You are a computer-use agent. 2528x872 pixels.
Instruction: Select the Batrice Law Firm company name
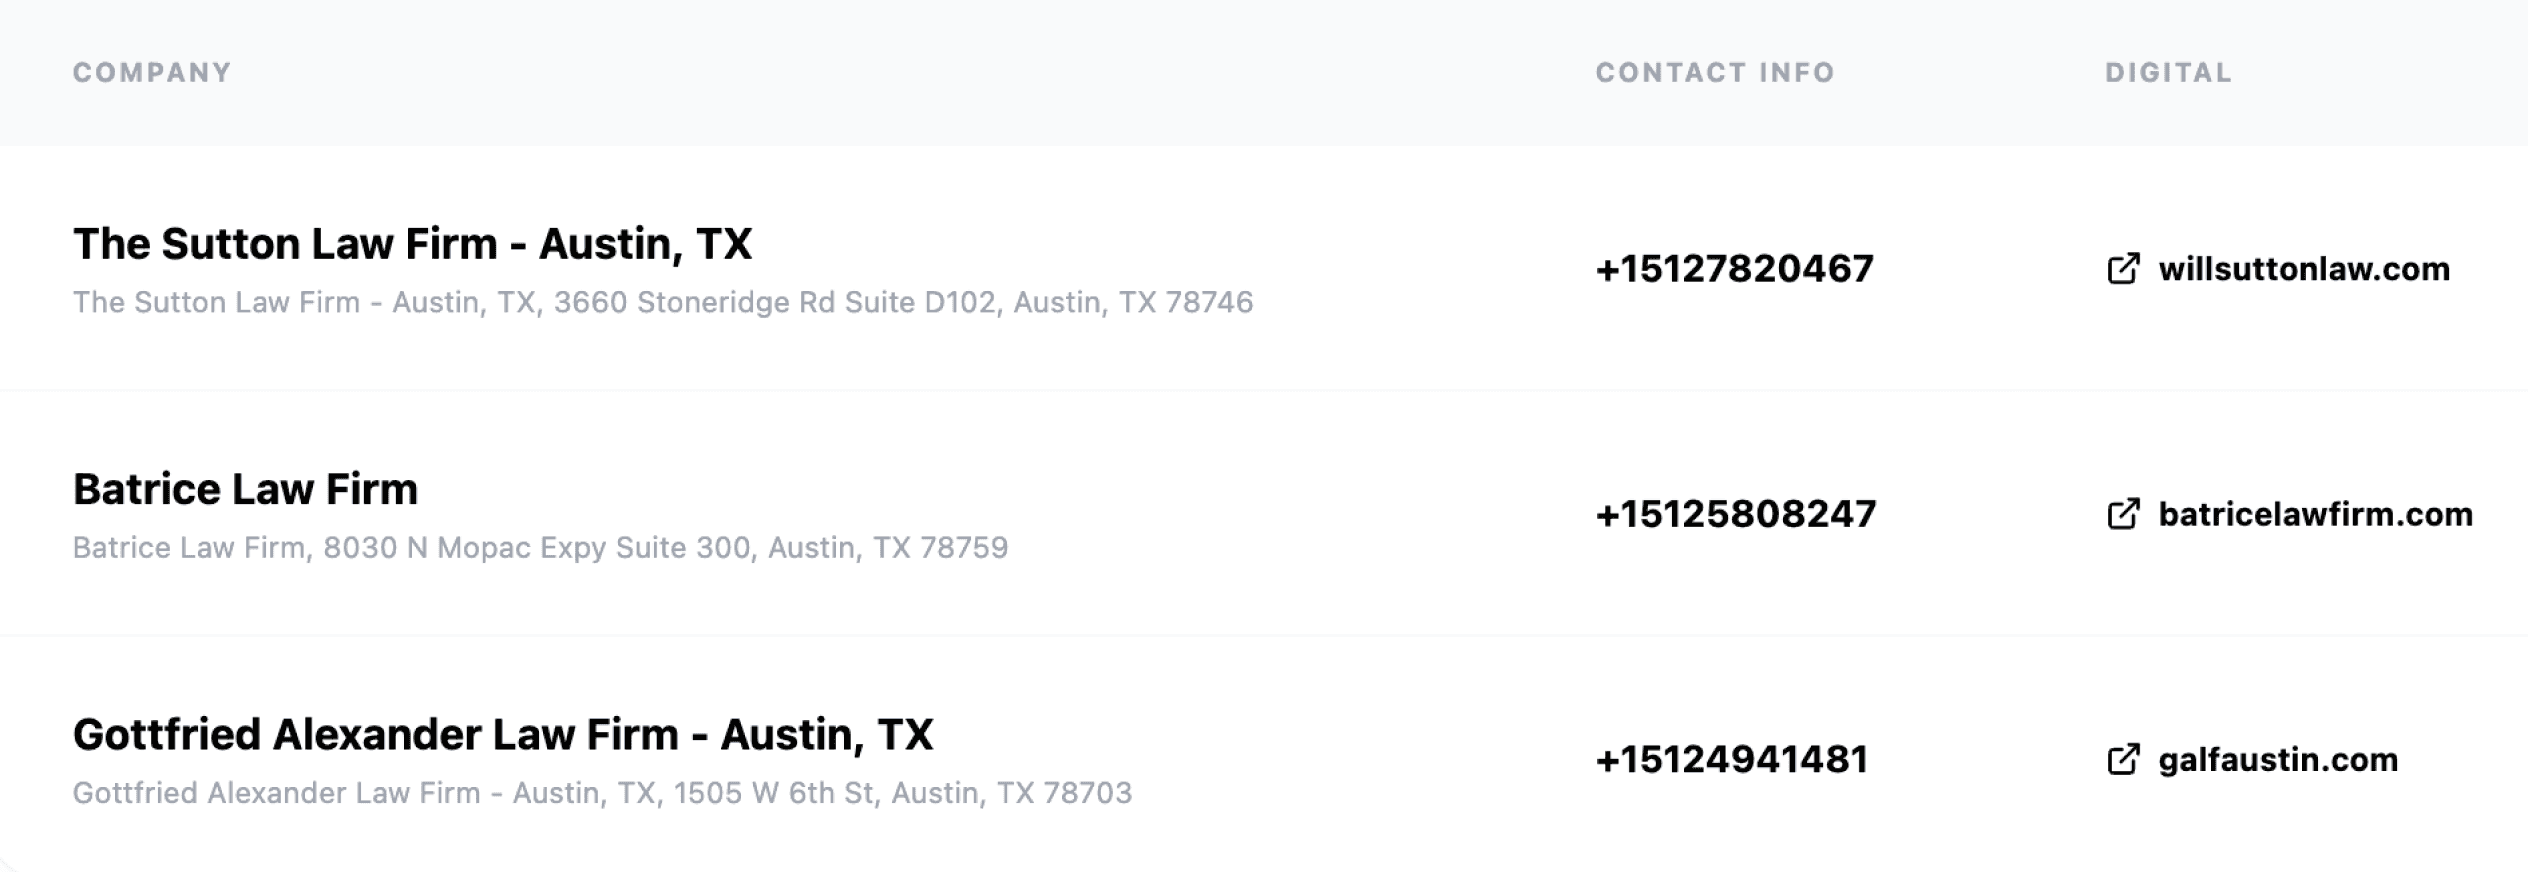(245, 489)
